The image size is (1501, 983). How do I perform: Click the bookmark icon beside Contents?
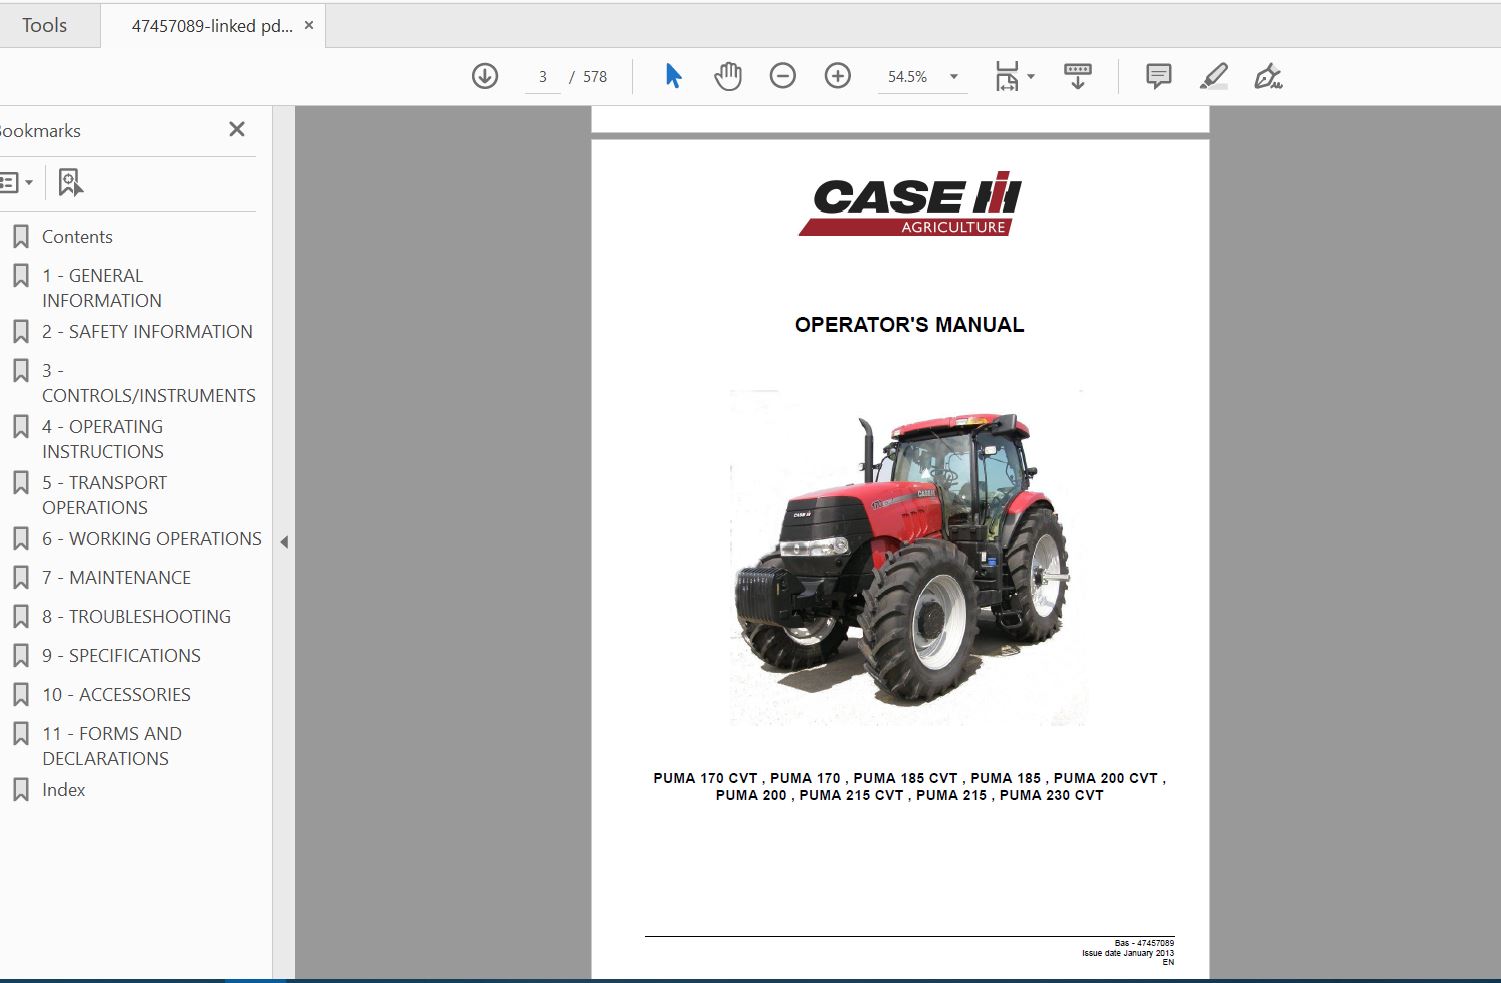click(x=20, y=237)
